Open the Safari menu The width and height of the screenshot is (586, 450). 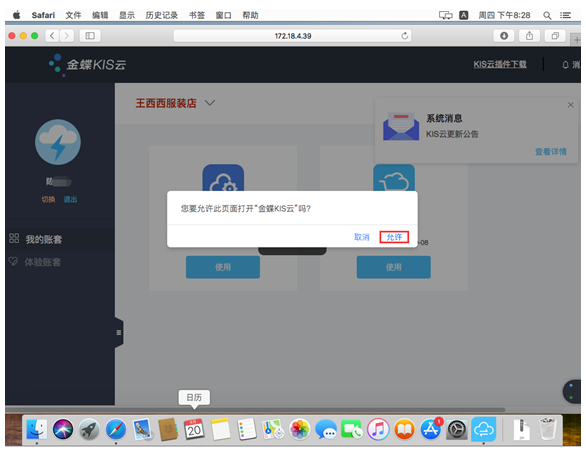[43, 15]
